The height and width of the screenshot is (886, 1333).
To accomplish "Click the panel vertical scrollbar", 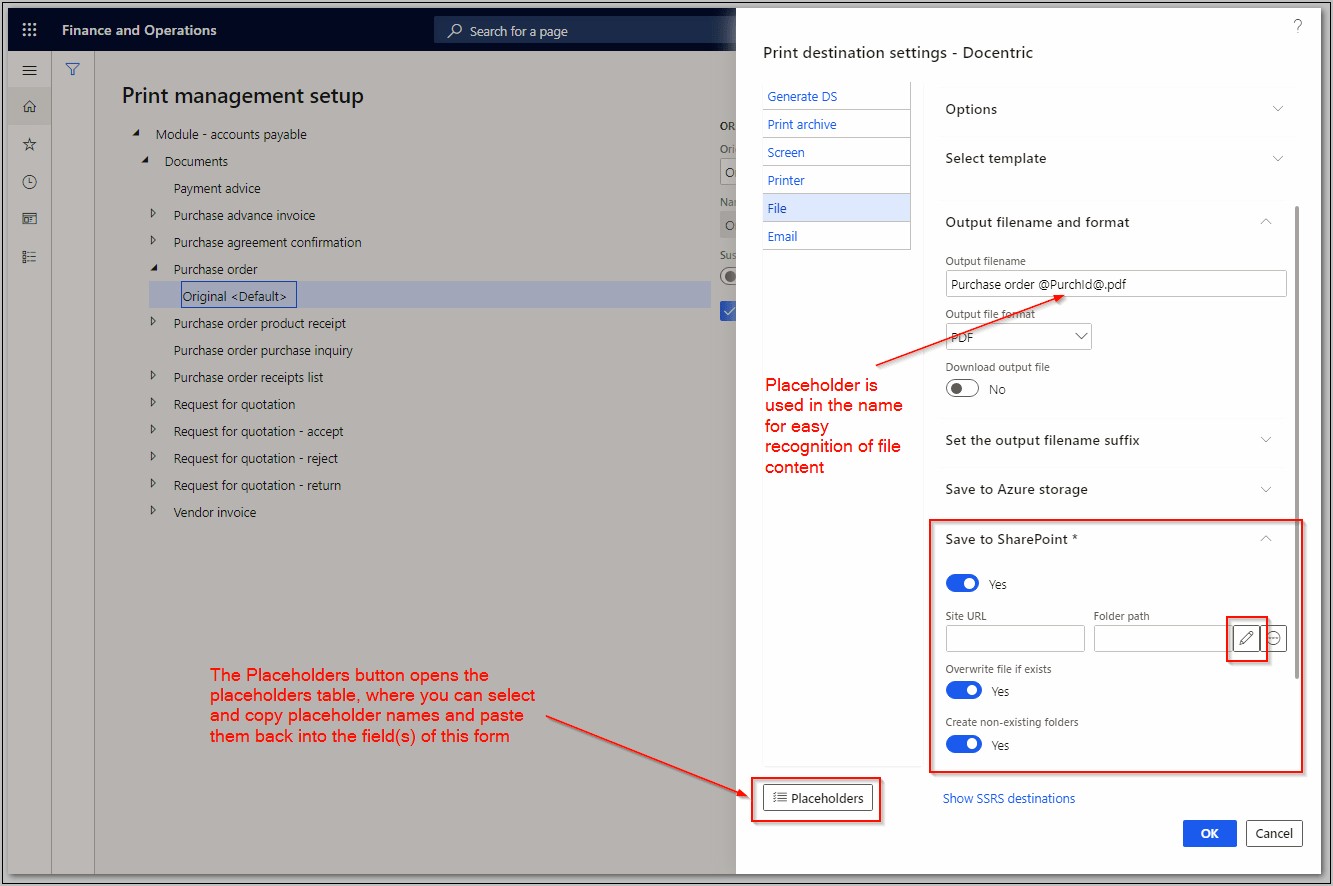I will pyautogui.click(x=1298, y=441).
